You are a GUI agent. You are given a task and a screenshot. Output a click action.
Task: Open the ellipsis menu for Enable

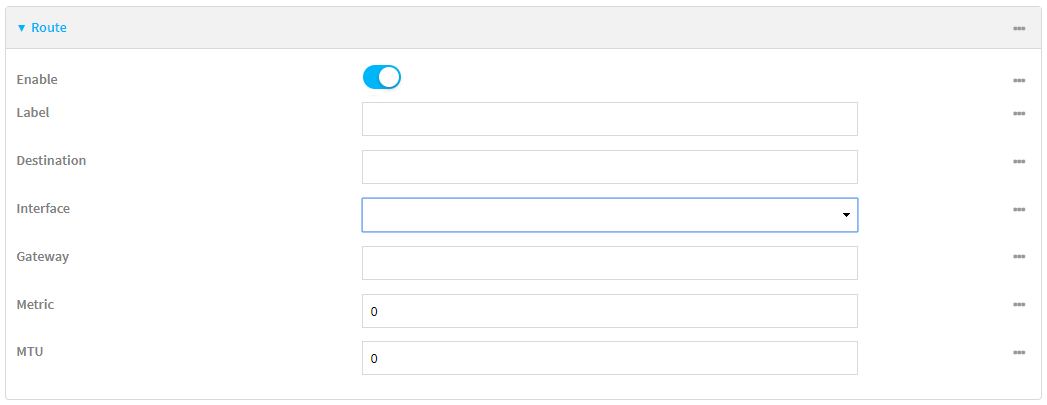1018,80
